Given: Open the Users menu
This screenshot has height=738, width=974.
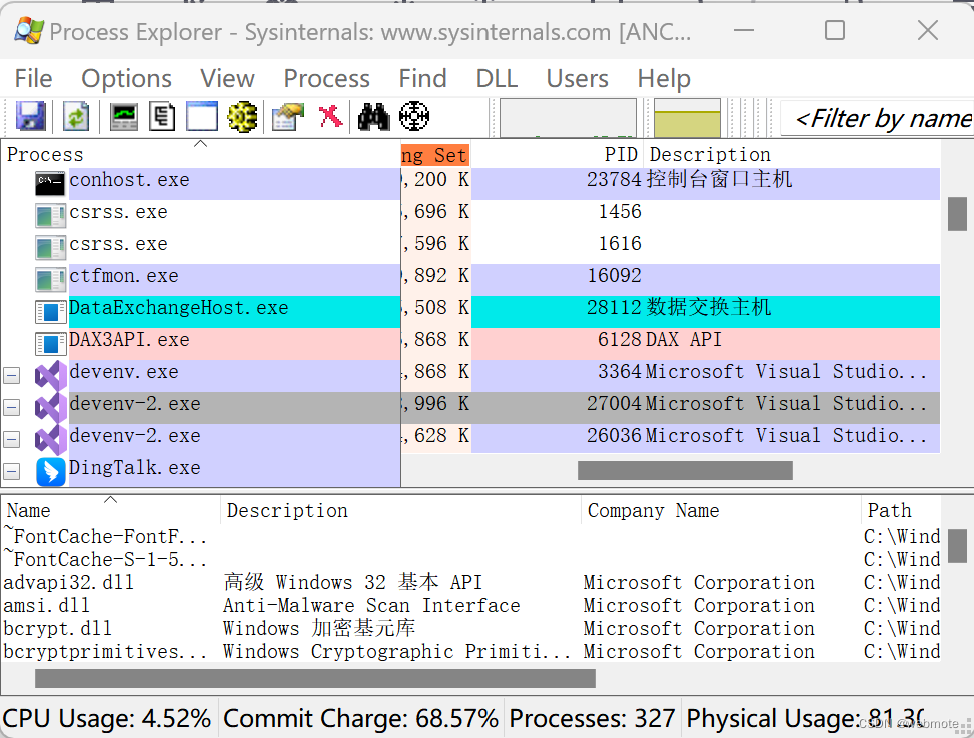Looking at the screenshot, I should (577, 79).
